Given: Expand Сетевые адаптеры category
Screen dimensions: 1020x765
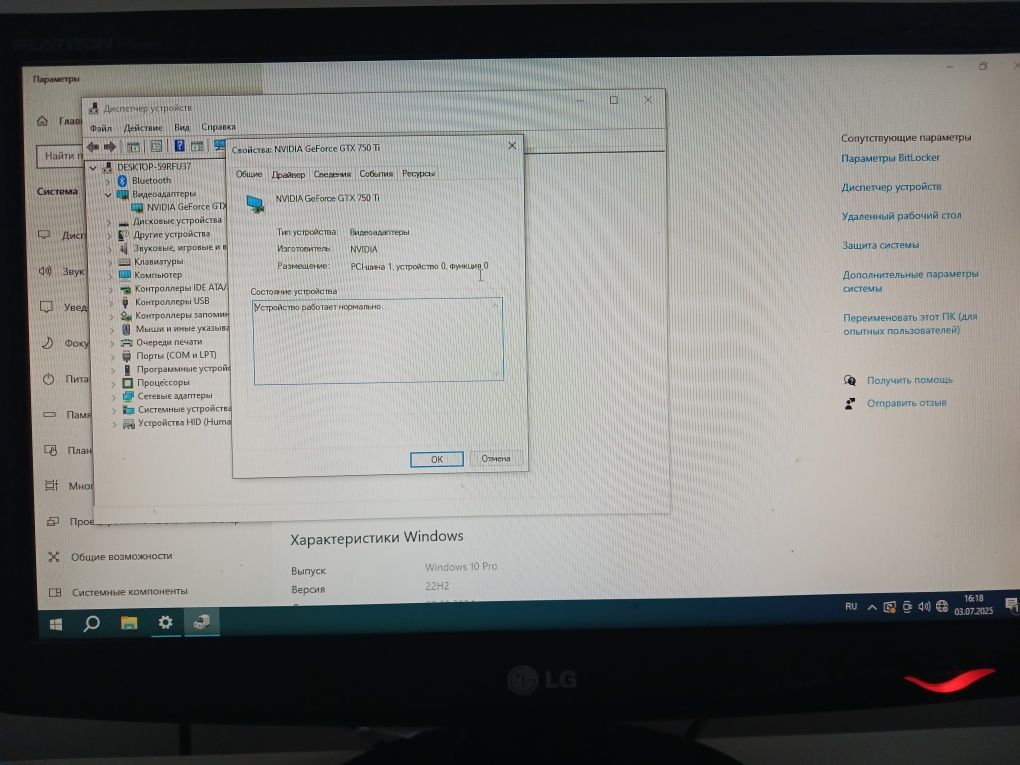Looking at the screenshot, I should [x=114, y=397].
